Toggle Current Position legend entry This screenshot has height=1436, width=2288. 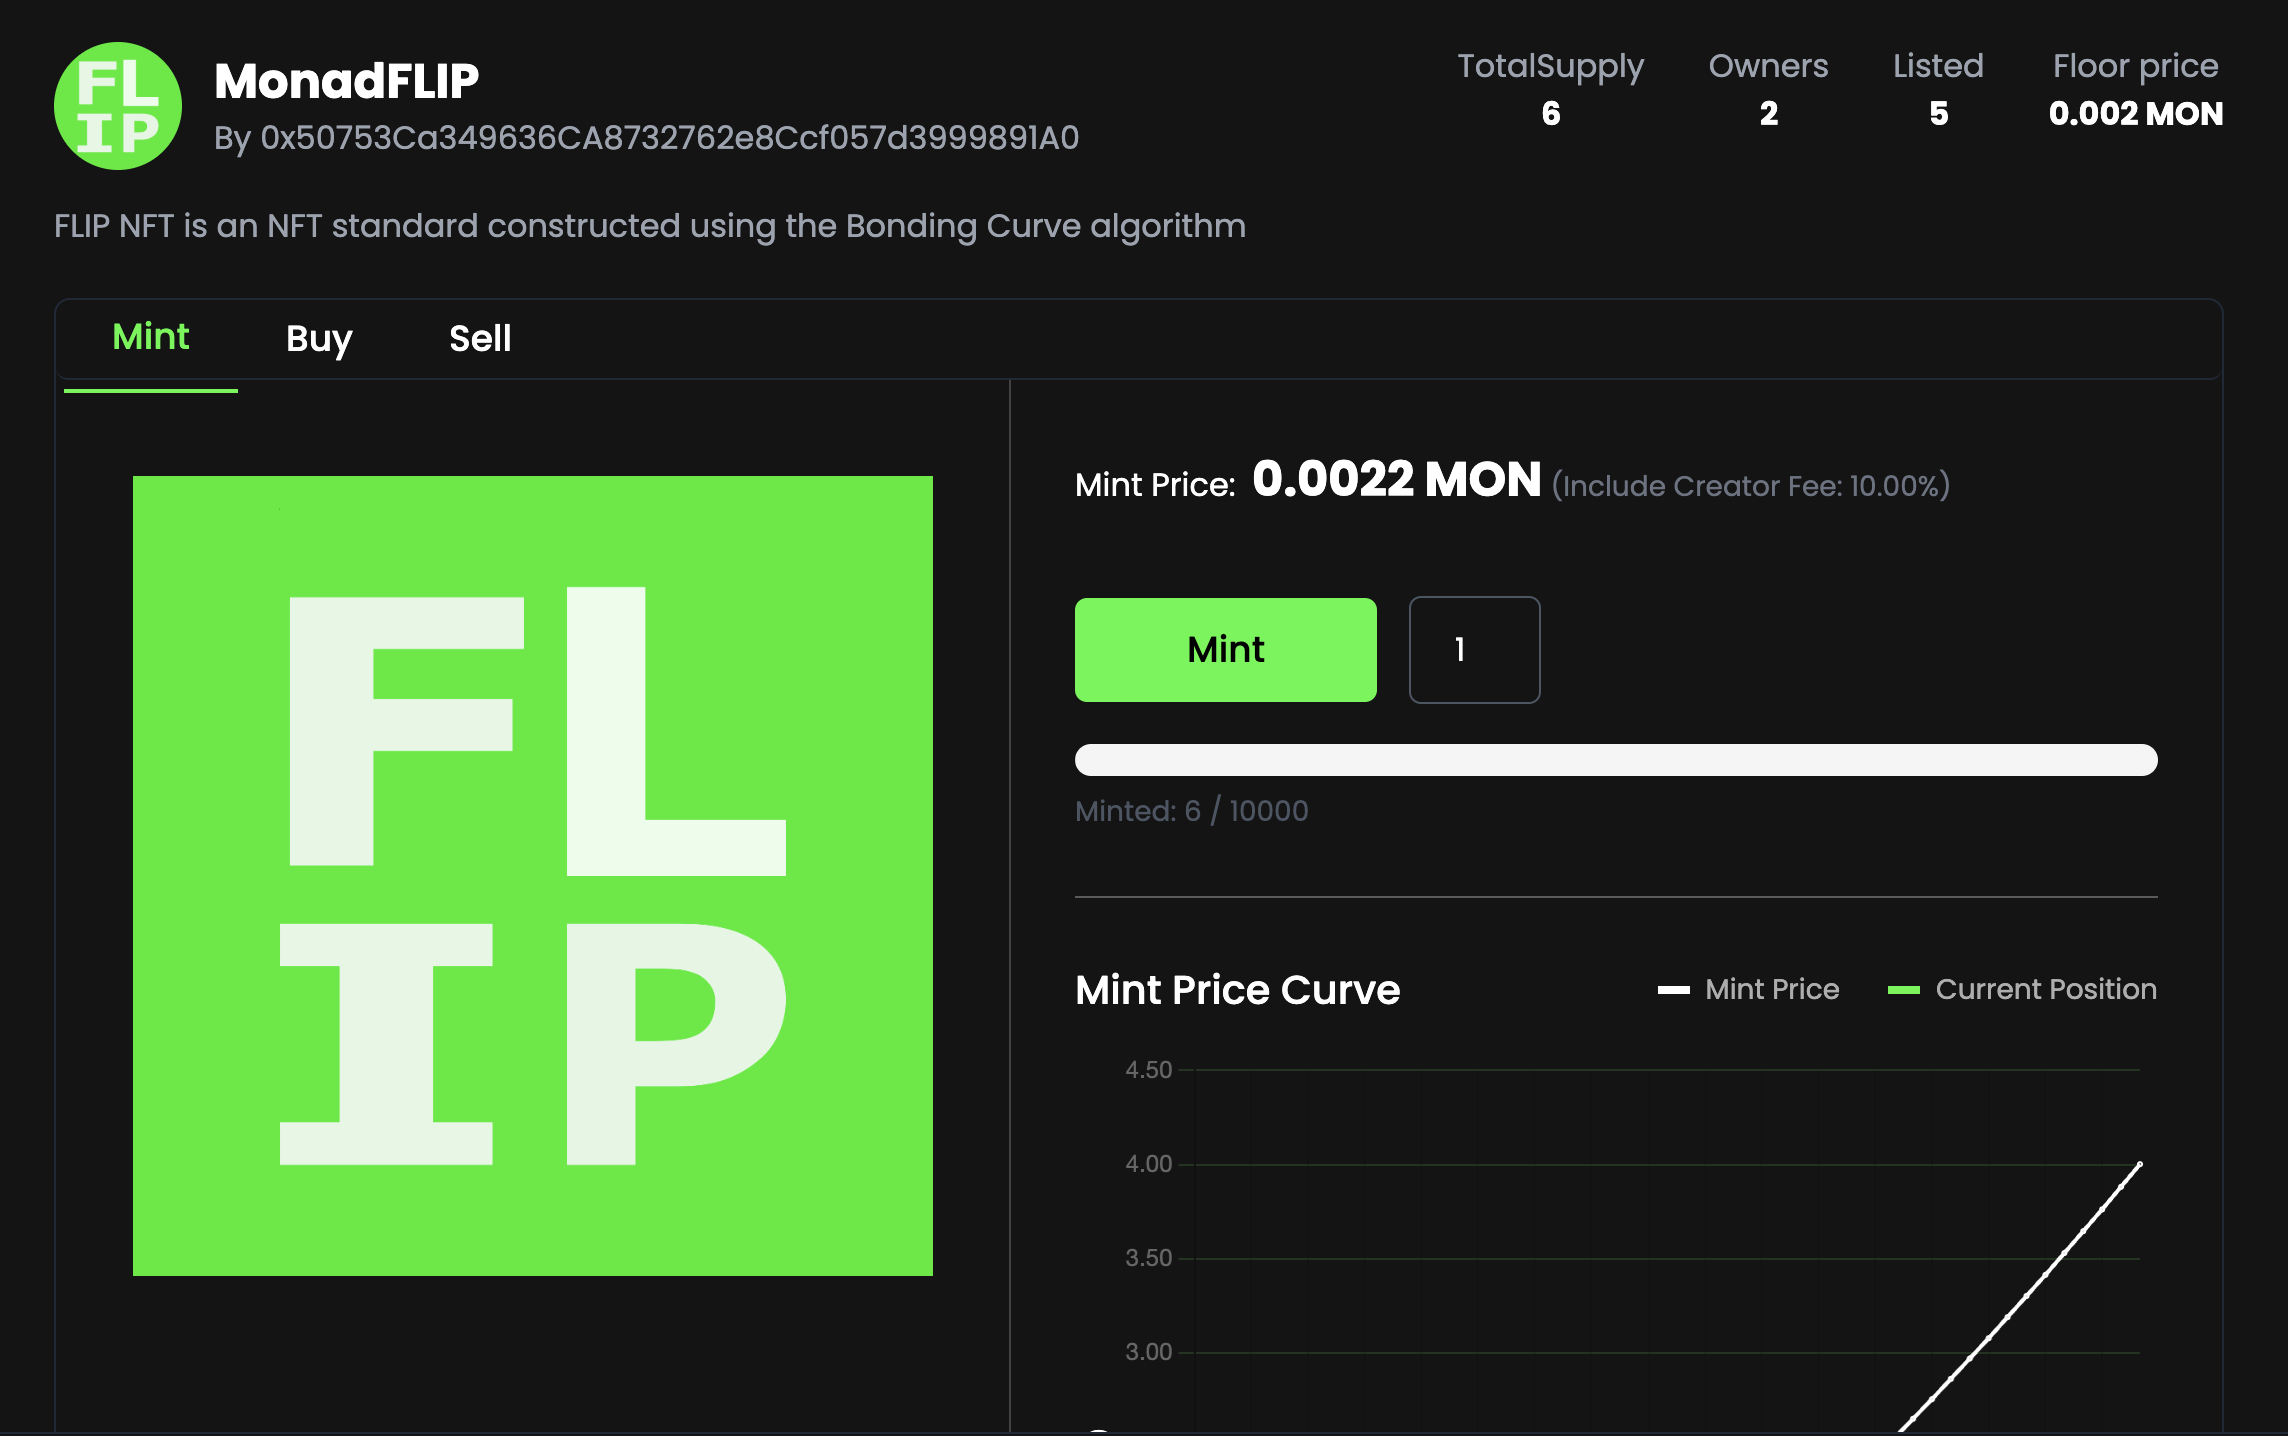2023,989
